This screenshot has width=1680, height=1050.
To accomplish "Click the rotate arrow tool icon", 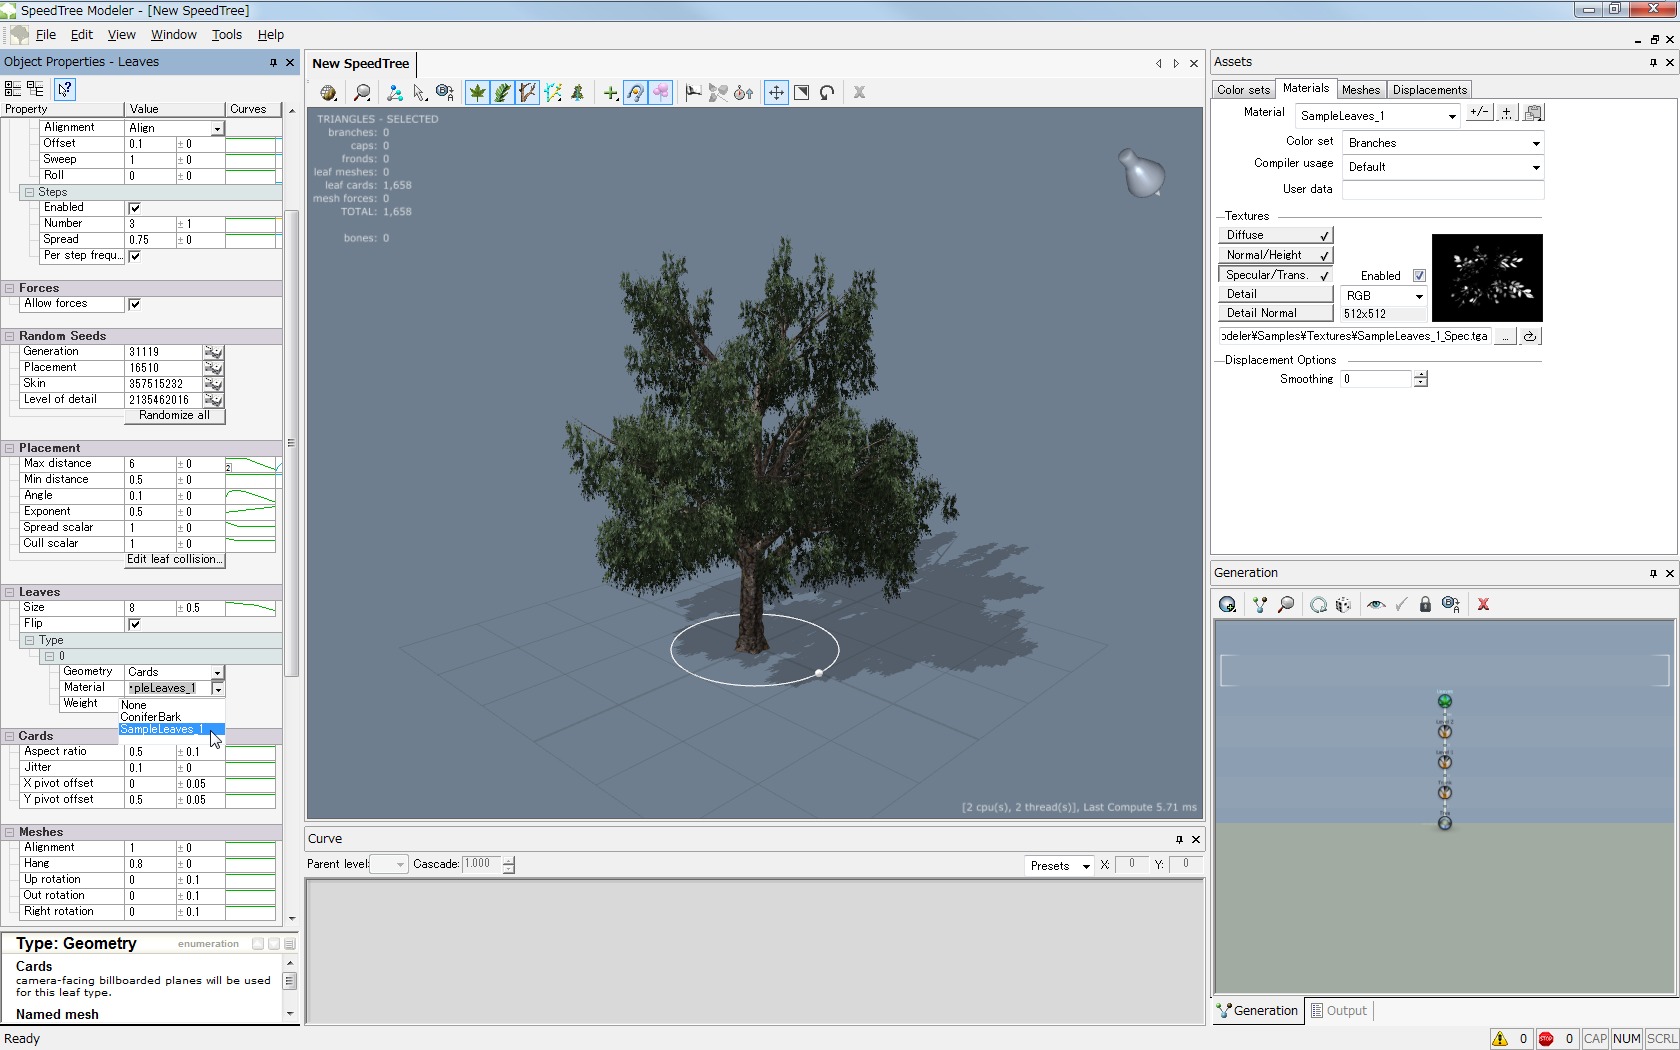I will tap(827, 93).
